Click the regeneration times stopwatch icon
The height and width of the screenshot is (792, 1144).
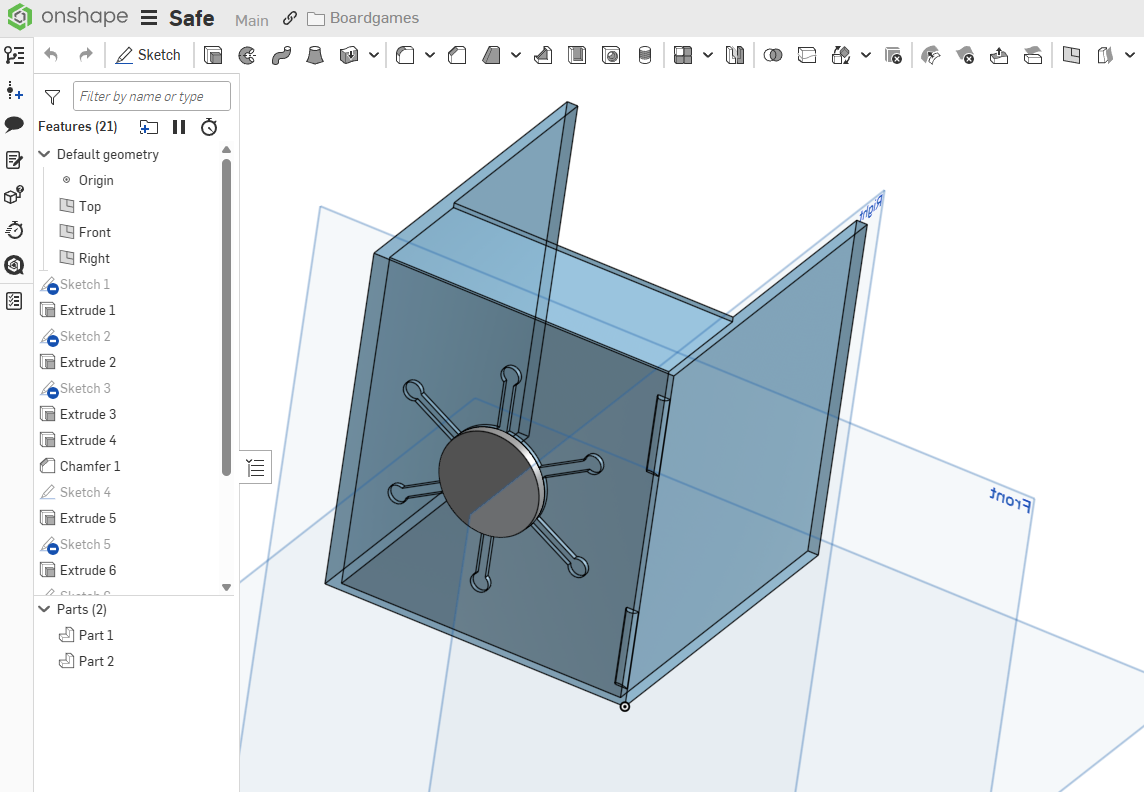point(208,127)
